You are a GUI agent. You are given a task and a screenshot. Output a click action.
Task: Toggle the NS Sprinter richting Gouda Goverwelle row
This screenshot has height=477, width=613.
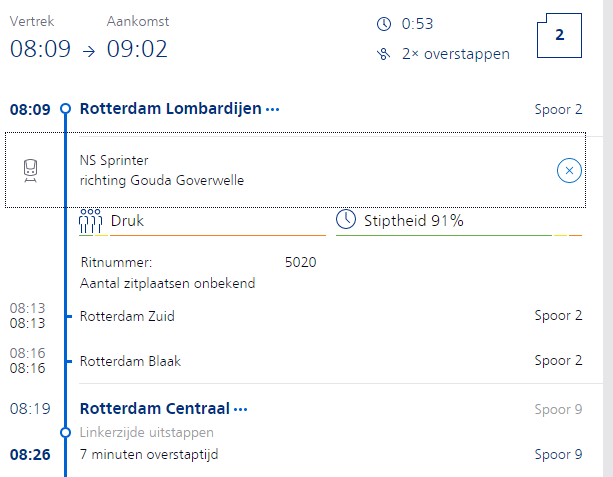click(296, 170)
